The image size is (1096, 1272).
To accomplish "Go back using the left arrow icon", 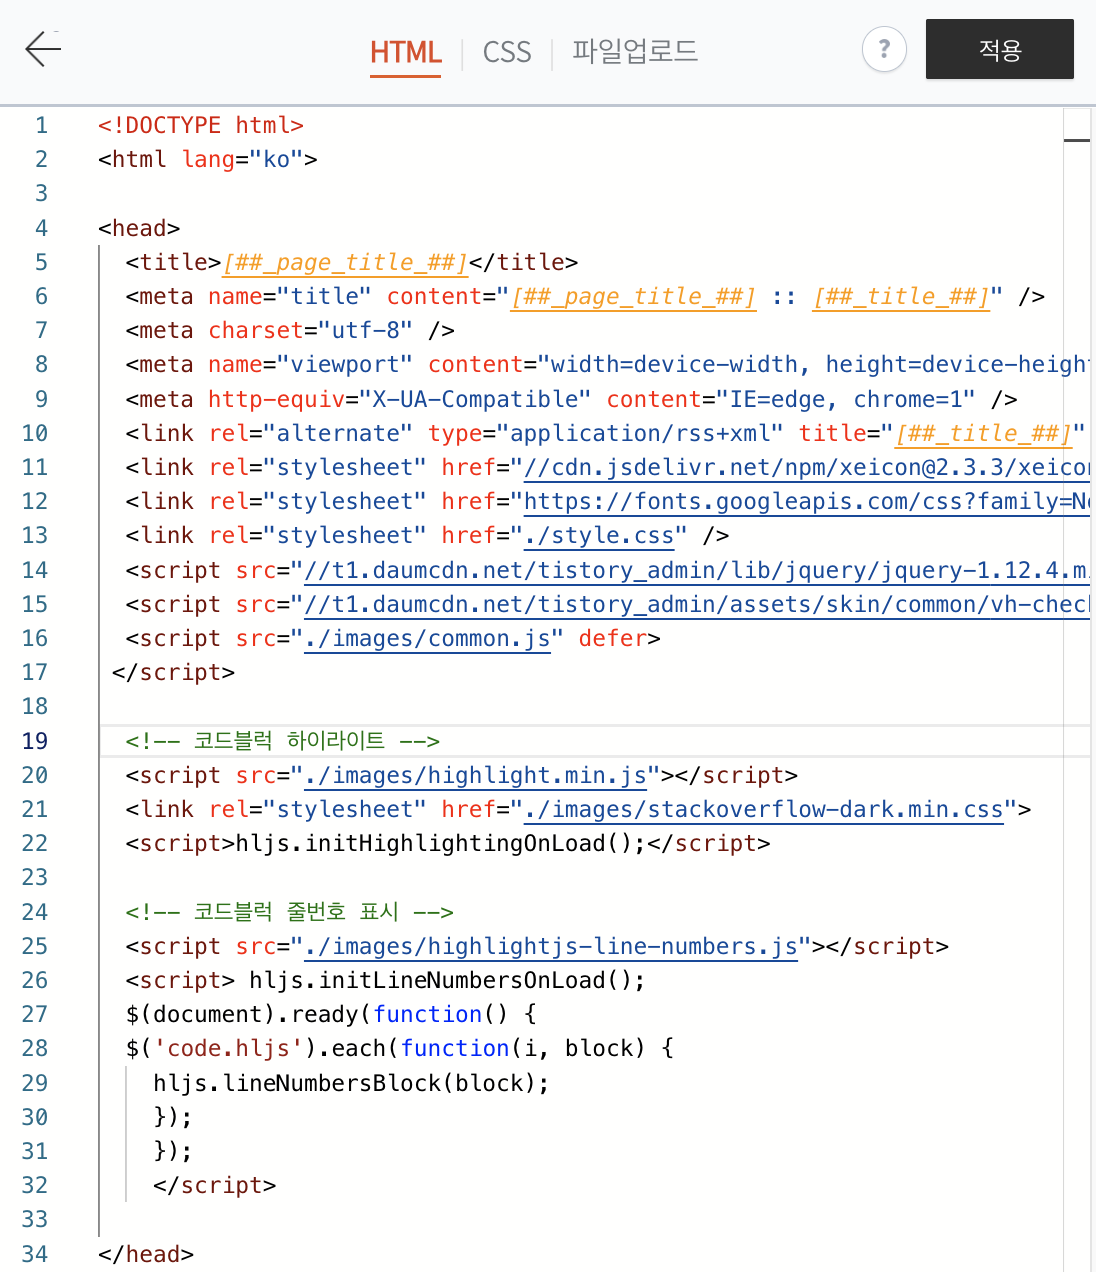I will (x=43, y=48).
